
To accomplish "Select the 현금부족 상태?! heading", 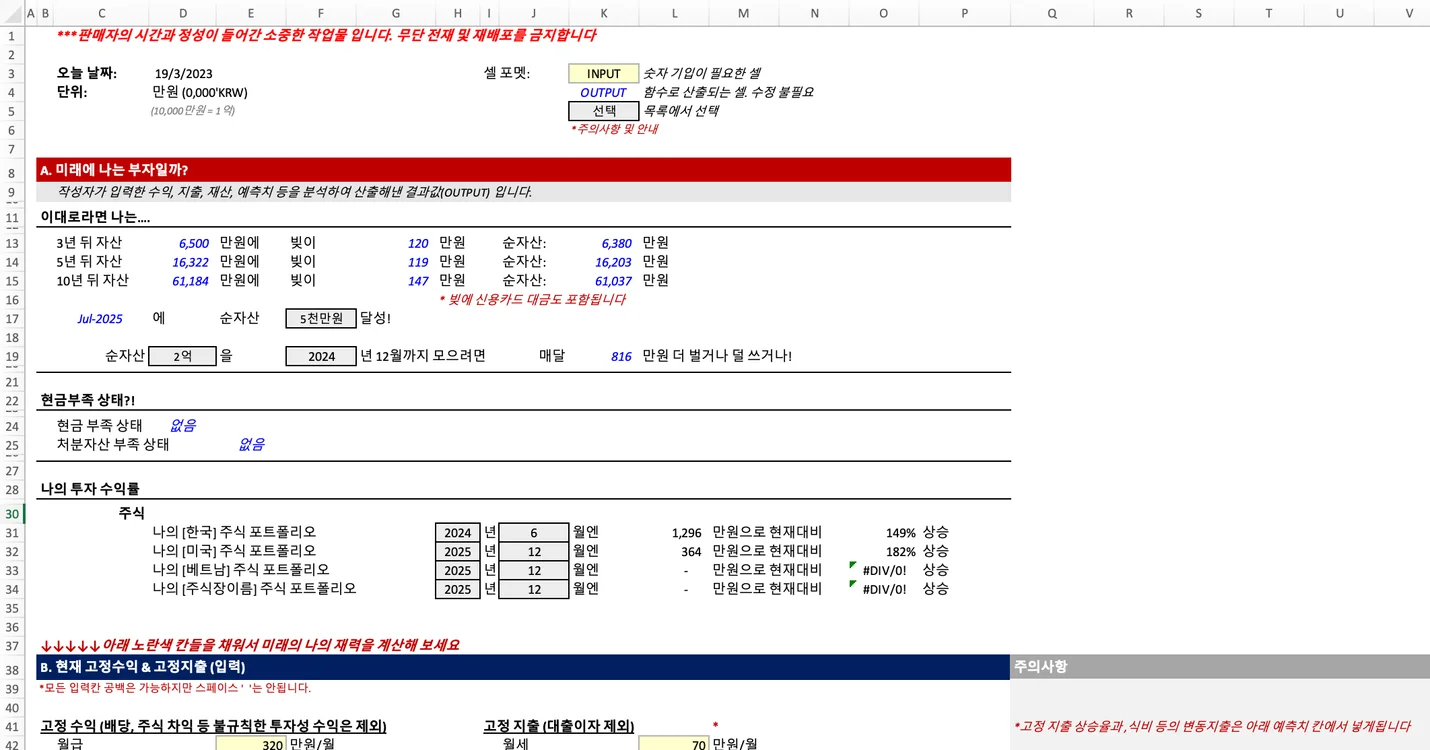I will [x=88, y=400].
